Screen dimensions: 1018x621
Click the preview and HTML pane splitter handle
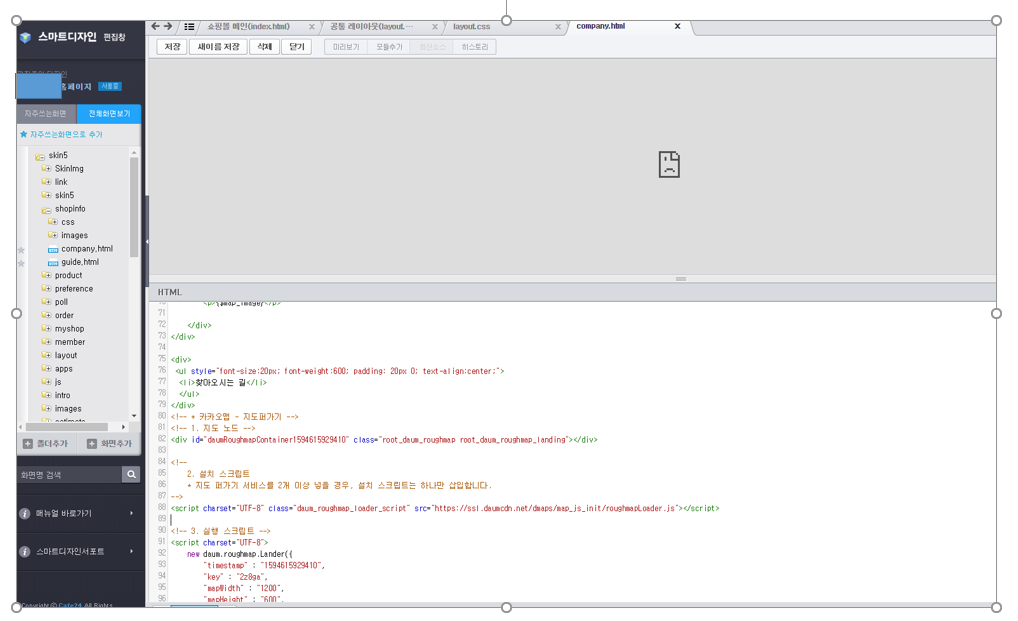point(680,279)
